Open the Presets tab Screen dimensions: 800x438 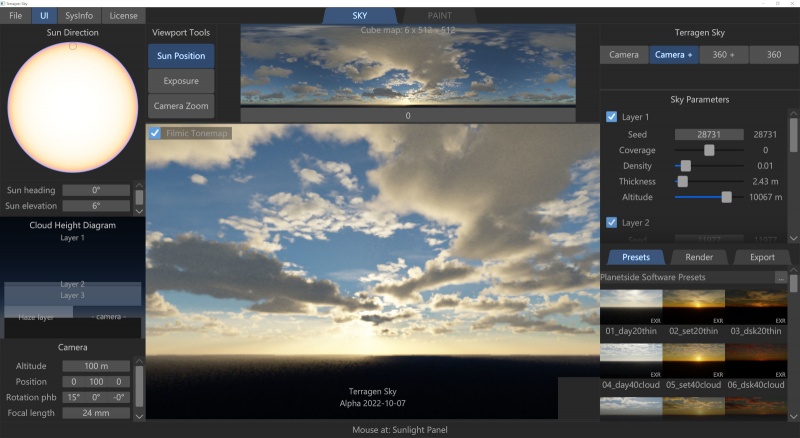(x=636, y=257)
